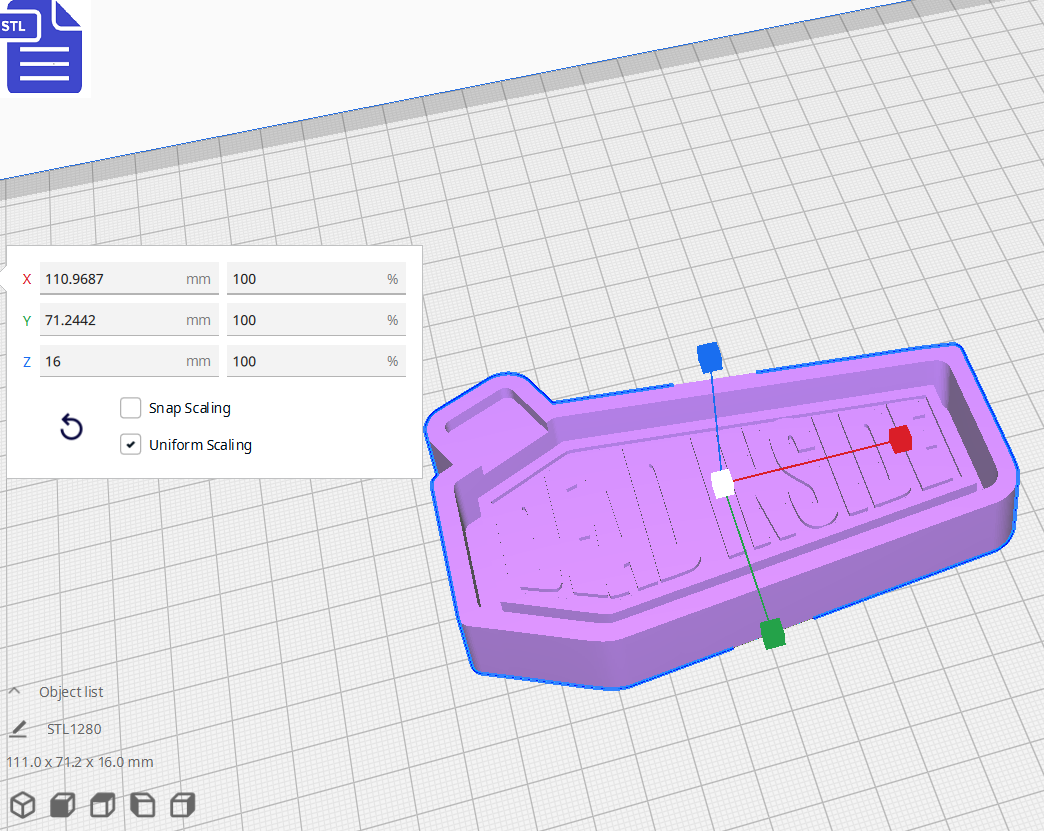
Task: Click the Z percentage field showing 100
Action: pos(316,361)
